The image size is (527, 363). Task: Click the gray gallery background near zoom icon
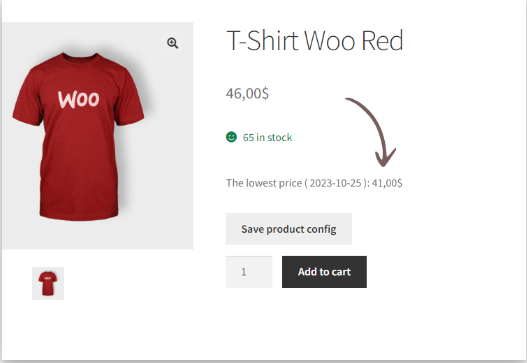click(153, 37)
